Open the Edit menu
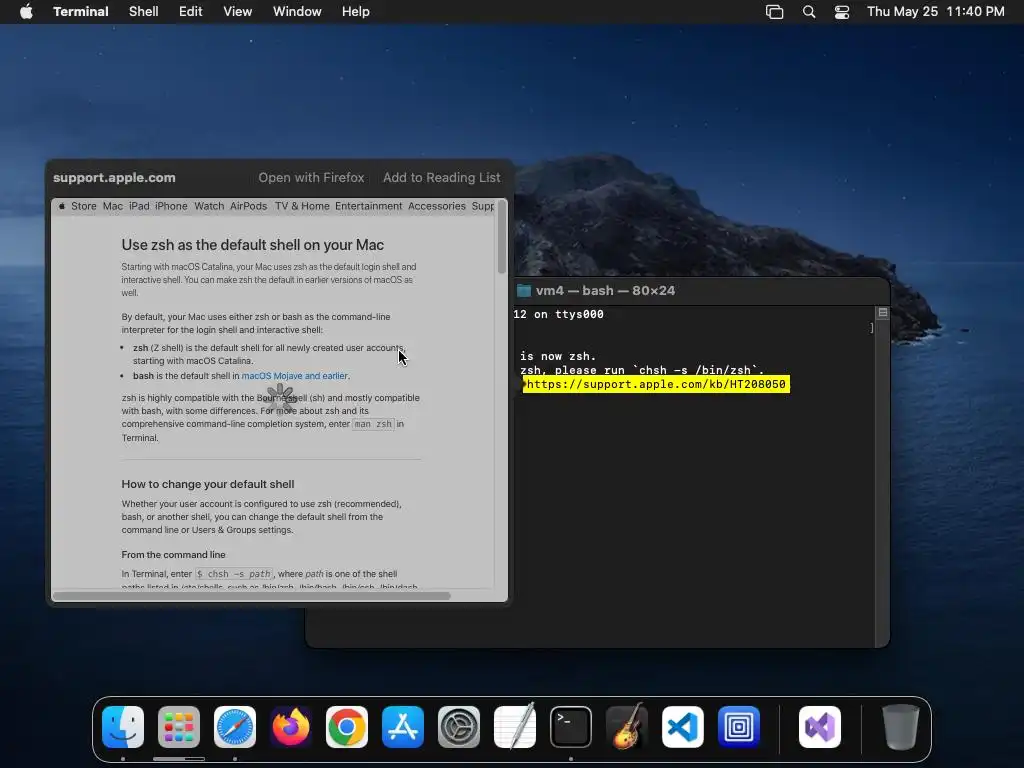1024x768 pixels. click(x=191, y=12)
